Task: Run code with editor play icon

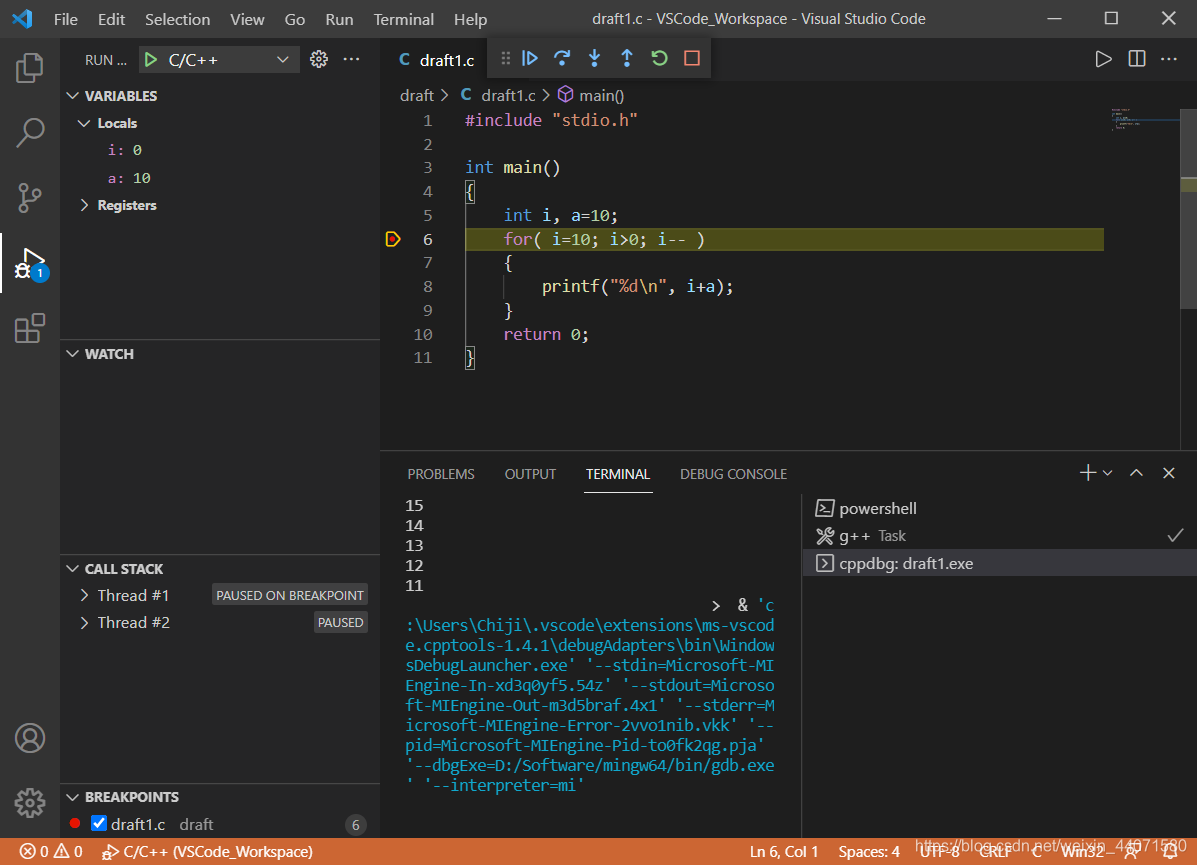Action: [x=1103, y=59]
